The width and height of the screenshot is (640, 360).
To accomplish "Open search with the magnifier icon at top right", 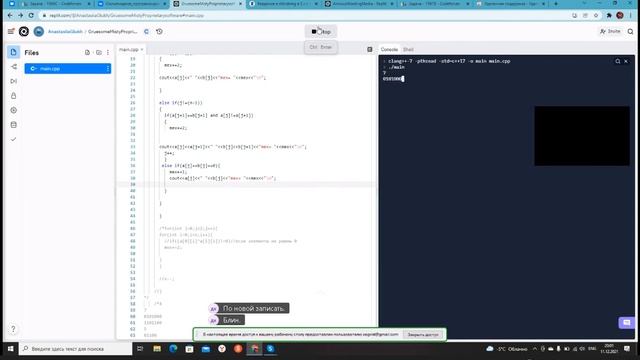I will [631, 31].
